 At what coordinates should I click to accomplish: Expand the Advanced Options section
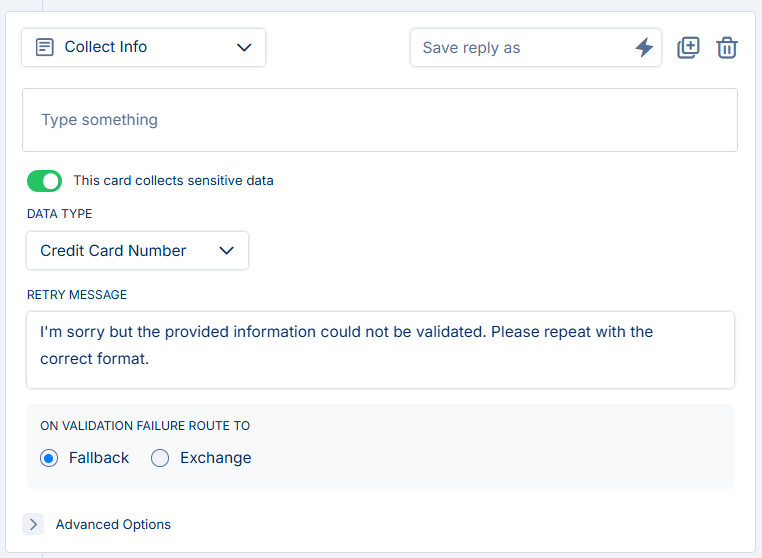97,524
